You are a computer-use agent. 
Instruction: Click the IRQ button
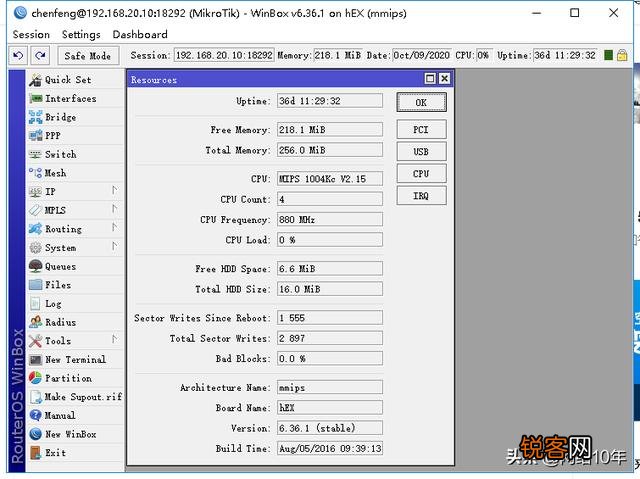pyautogui.click(x=421, y=196)
